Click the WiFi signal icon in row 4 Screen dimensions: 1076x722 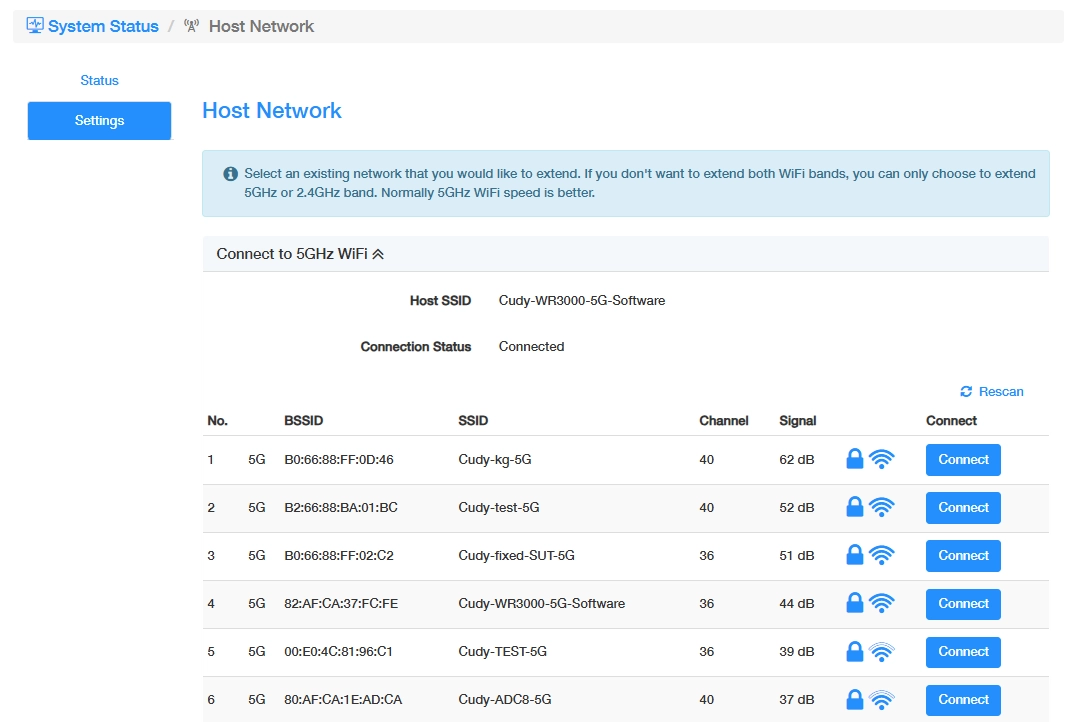pyautogui.click(x=882, y=603)
